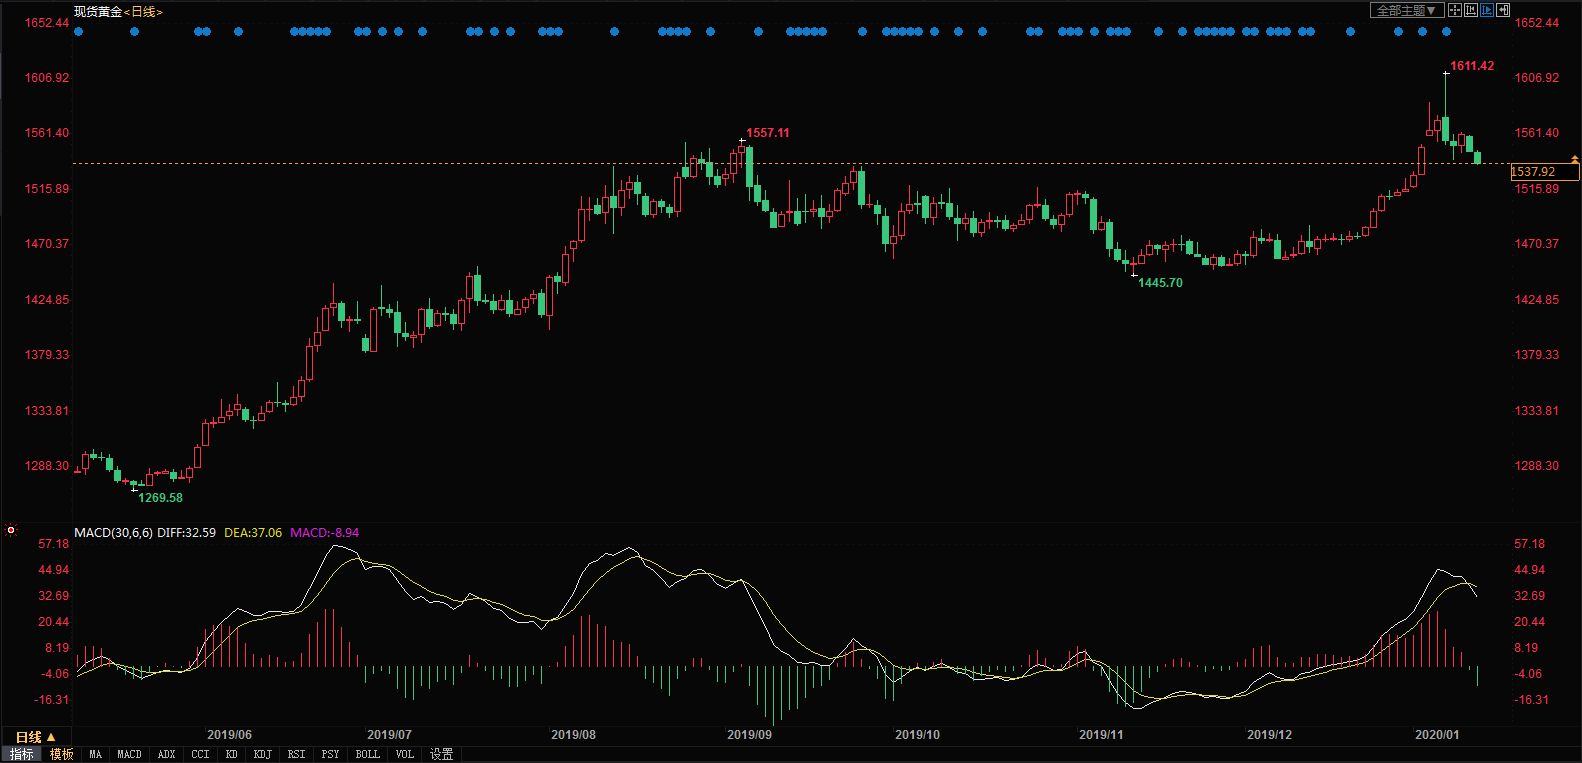Screen dimensions: 1582x763
Task: Click the exit-arrow panel icon at top right
Action: click(1502, 11)
